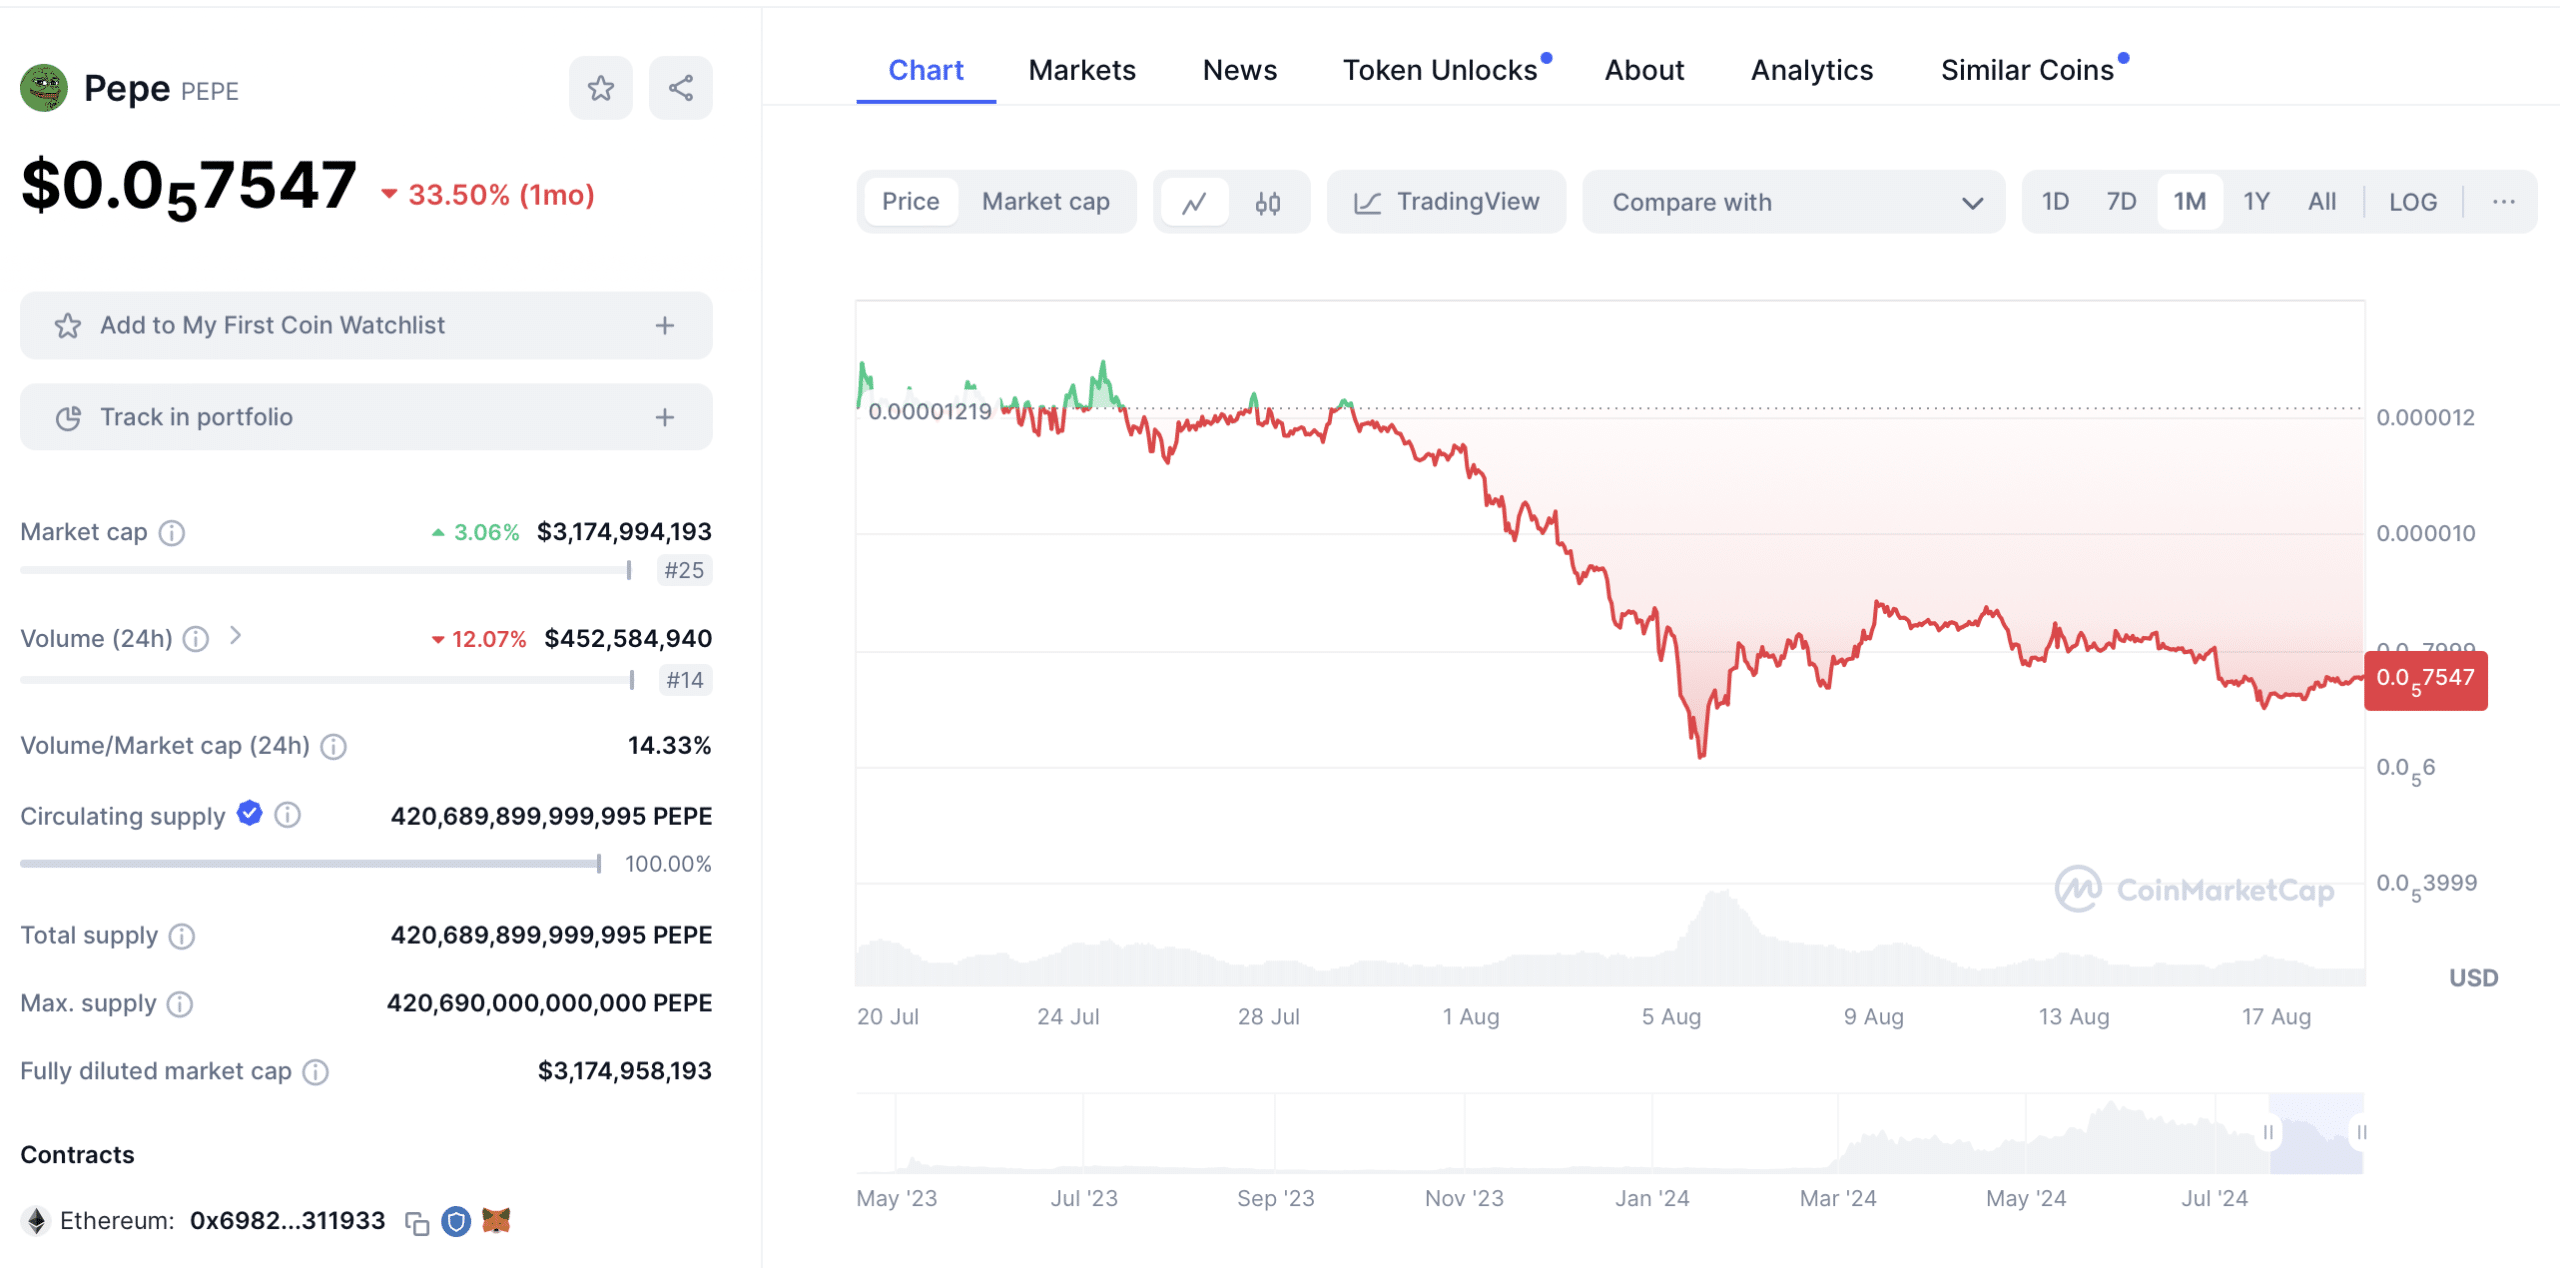Open the Markets tab
The width and height of the screenshot is (2560, 1268).
pos(1082,70)
